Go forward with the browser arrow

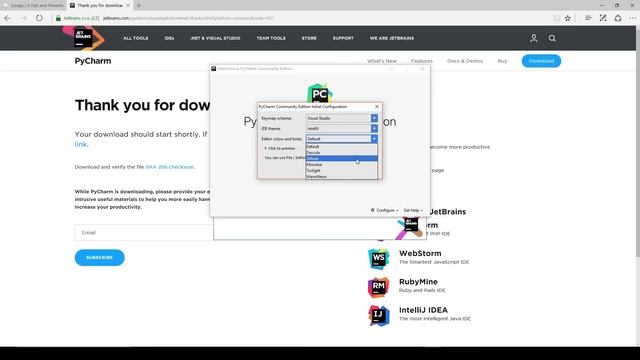tap(23, 18)
